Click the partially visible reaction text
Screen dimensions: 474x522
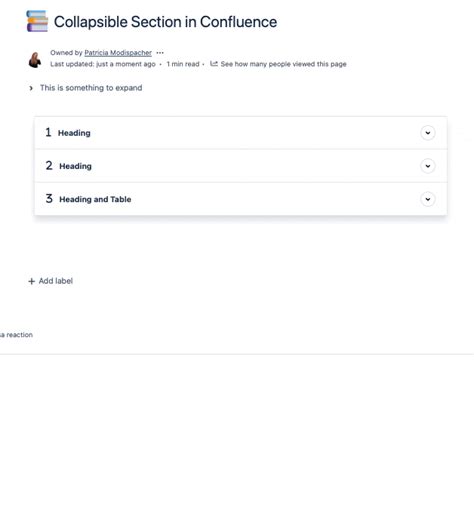[16, 335]
